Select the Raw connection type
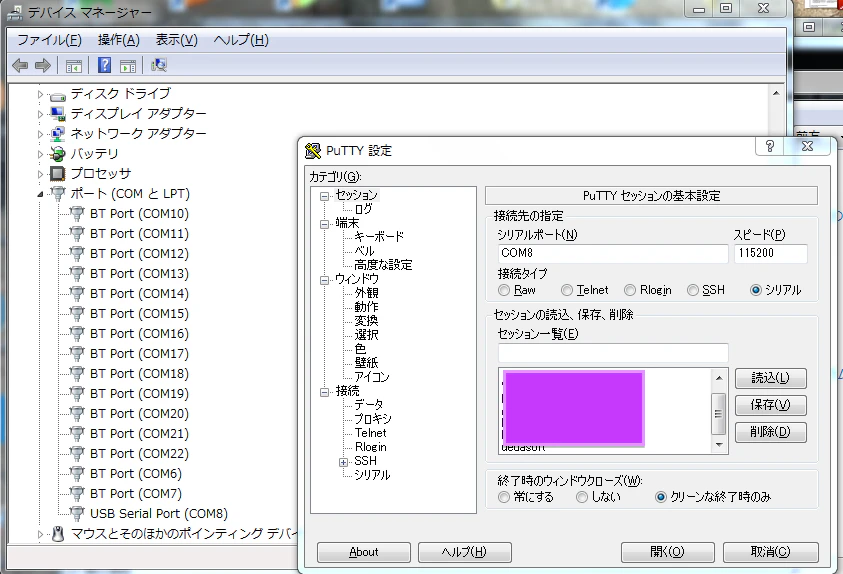Image resolution: width=843 pixels, height=574 pixels. tap(504, 290)
